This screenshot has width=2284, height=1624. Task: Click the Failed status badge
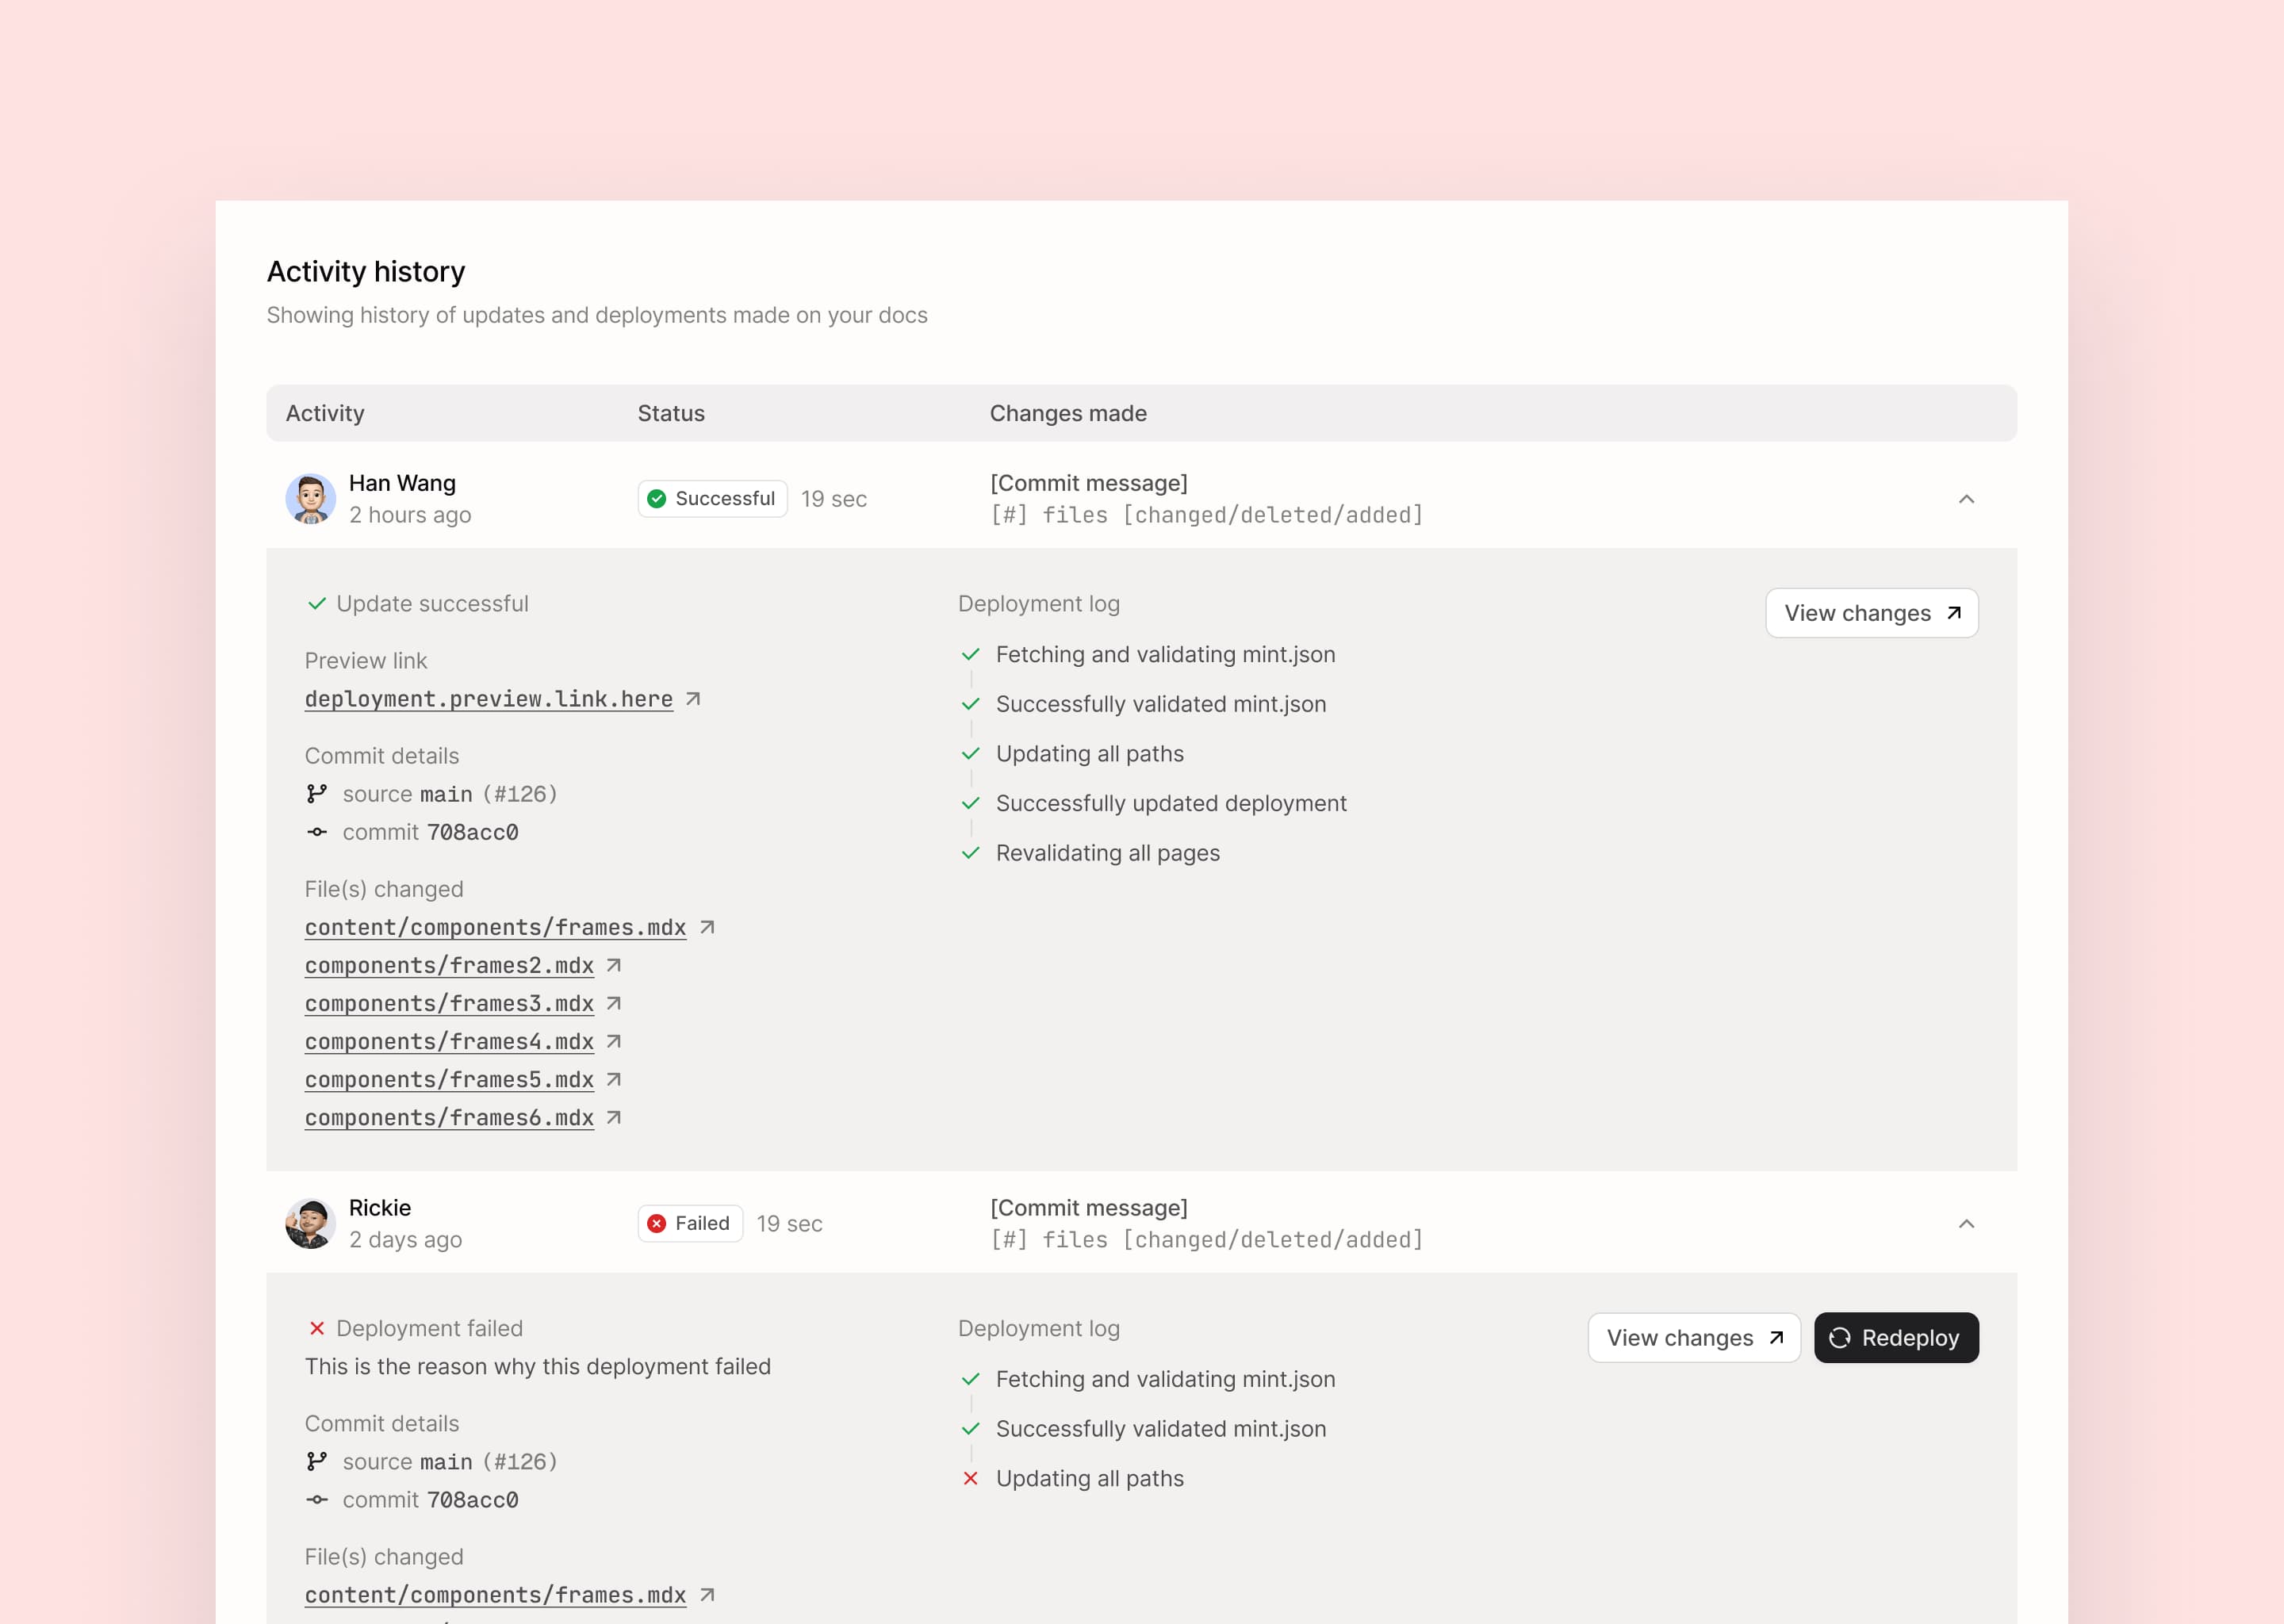coord(690,1223)
